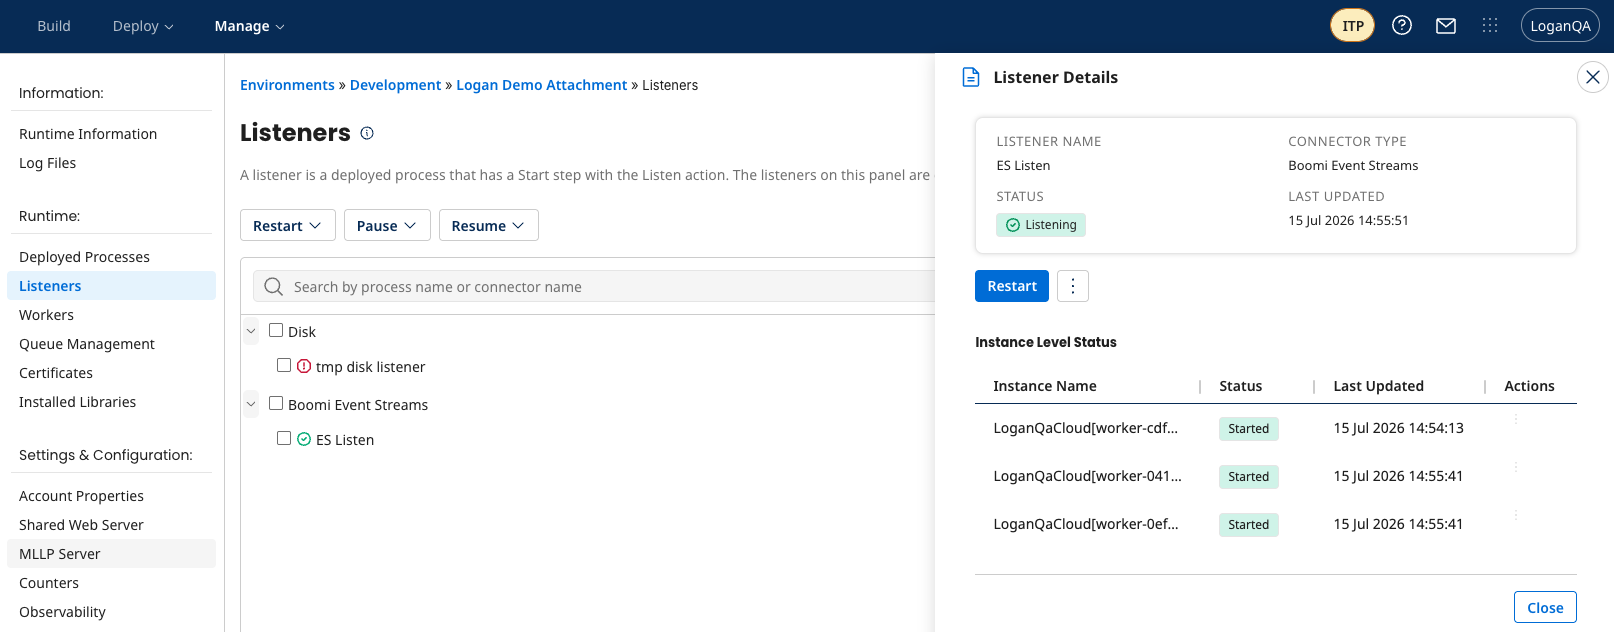Viewport: 1614px width, 632px height.
Task: Collapse the Boomi Event Streams group chevron
Action: [251, 404]
